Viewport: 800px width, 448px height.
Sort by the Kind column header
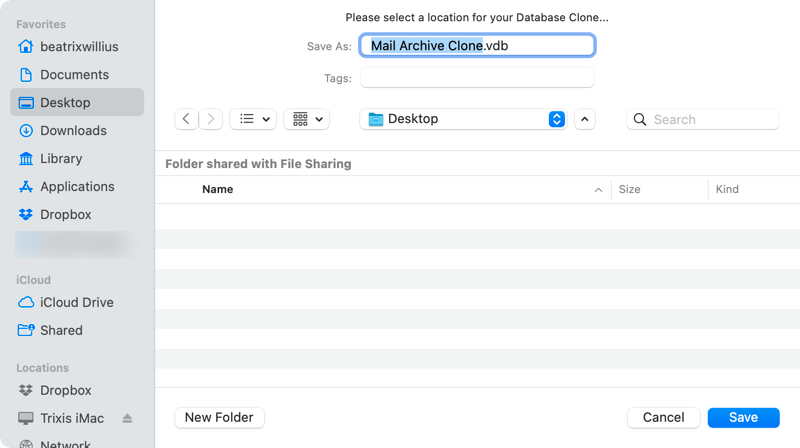[727, 189]
